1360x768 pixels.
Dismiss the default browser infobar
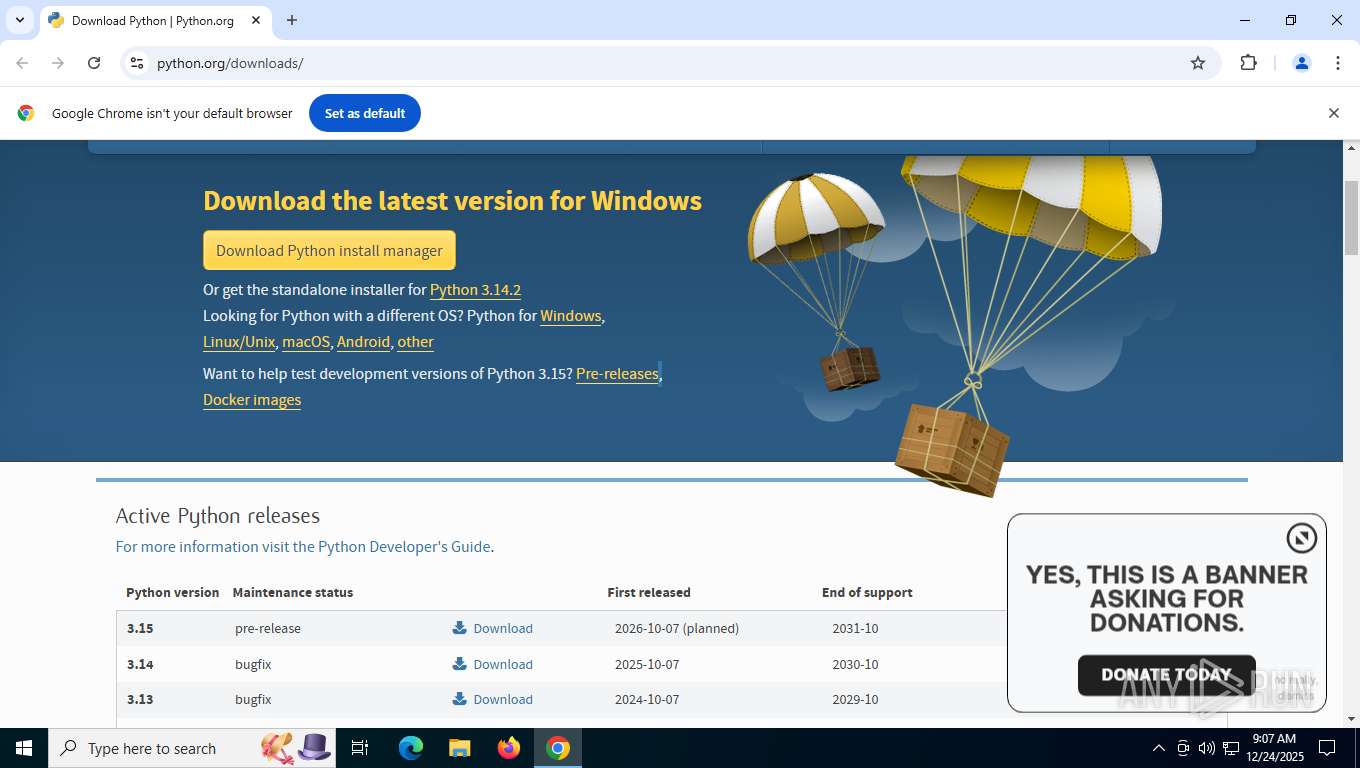[x=1333, y=113]
